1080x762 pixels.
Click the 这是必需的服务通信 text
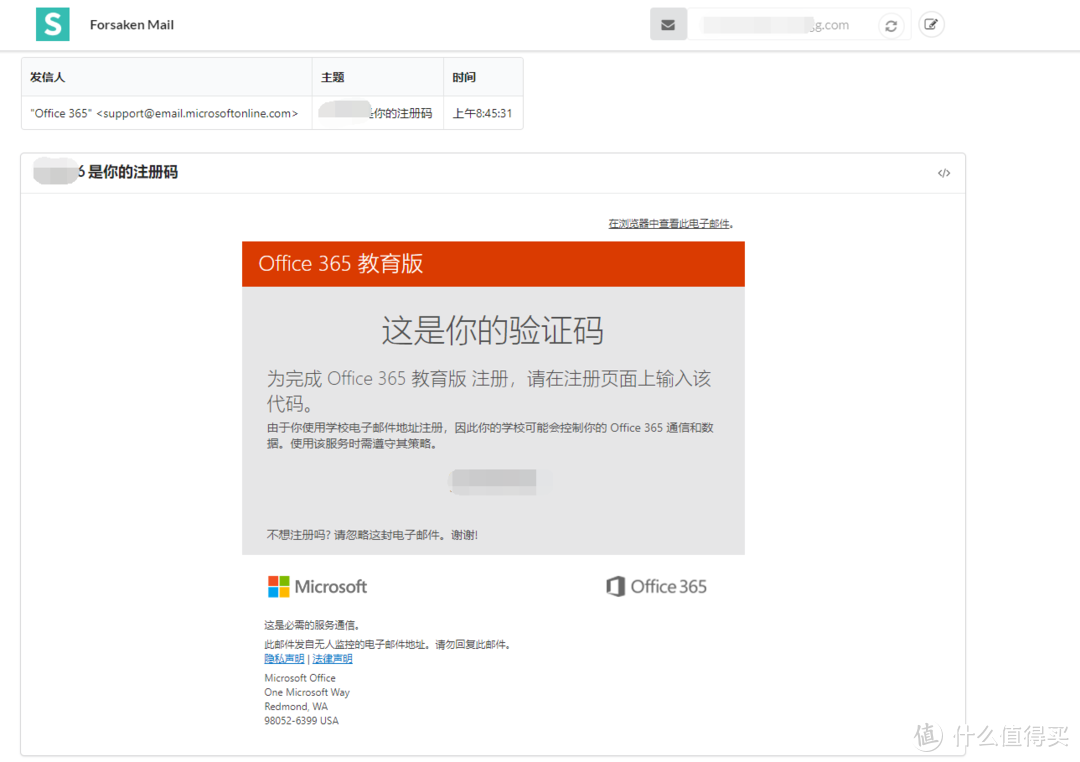[312, 625]
